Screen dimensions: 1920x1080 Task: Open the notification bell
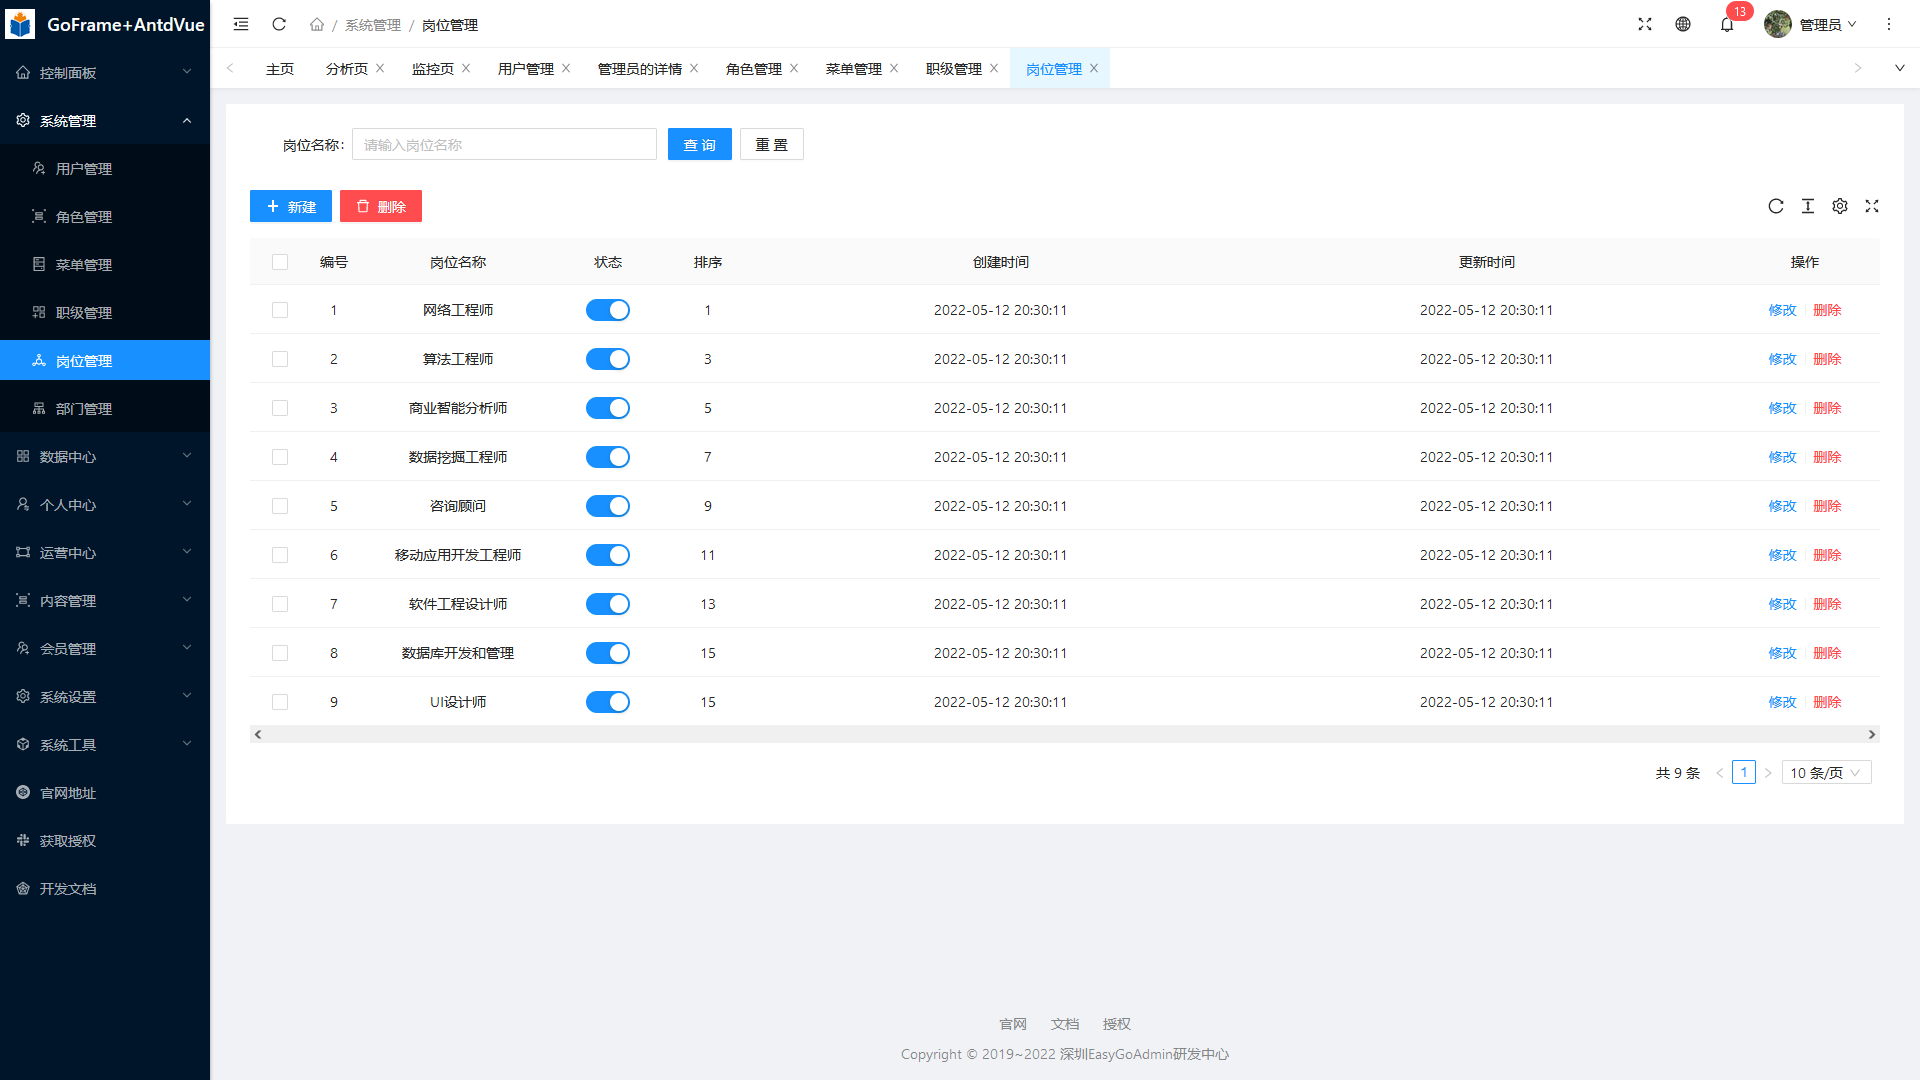[1727, 24]
